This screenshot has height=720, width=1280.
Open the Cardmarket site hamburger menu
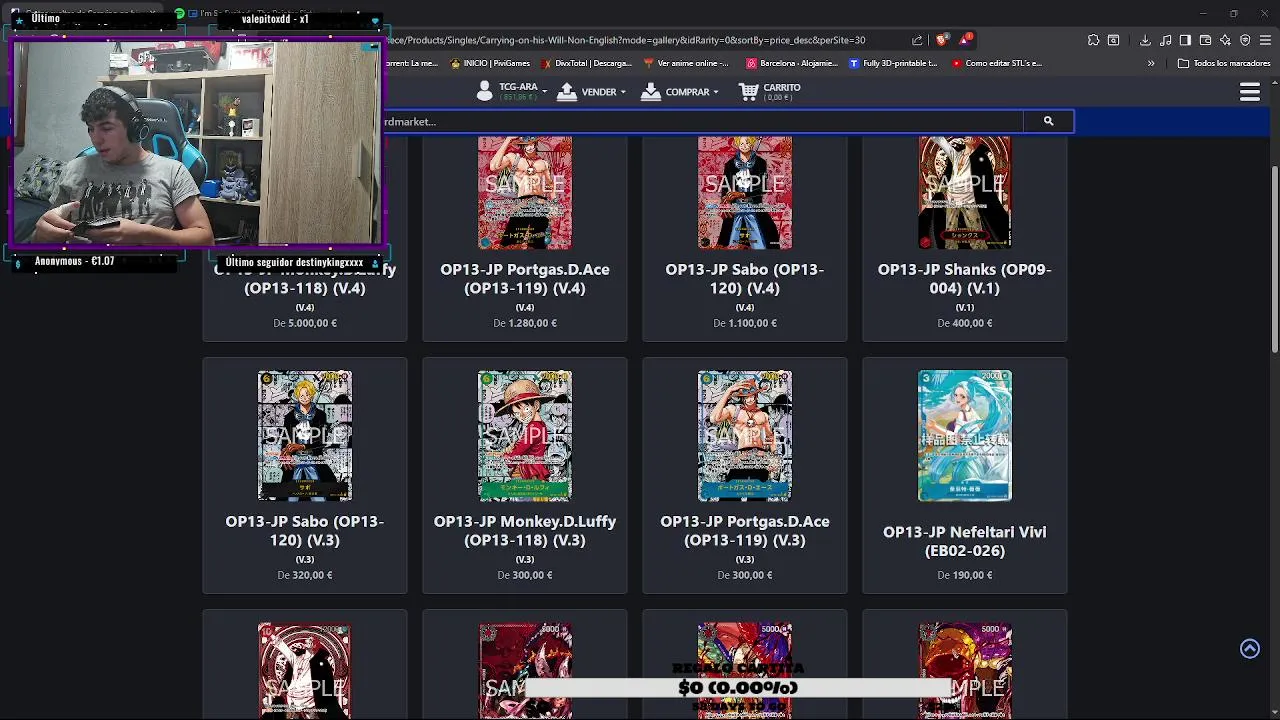pyautogui.click(x=1250, y=92)
